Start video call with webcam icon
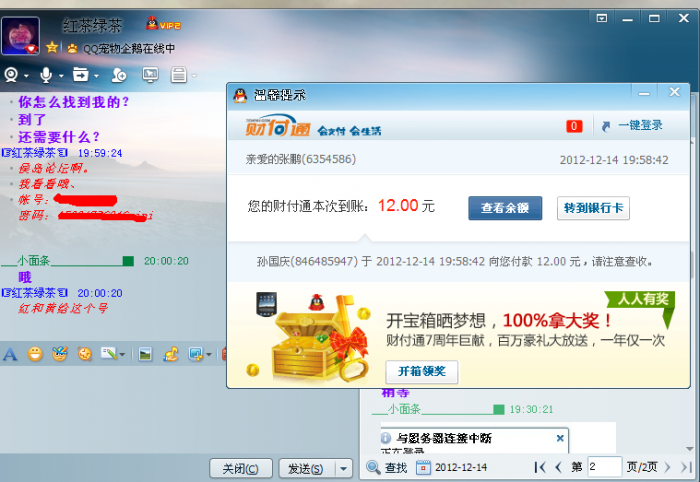The height and width of the screenshot is (482, 700). tap(11, 75)
